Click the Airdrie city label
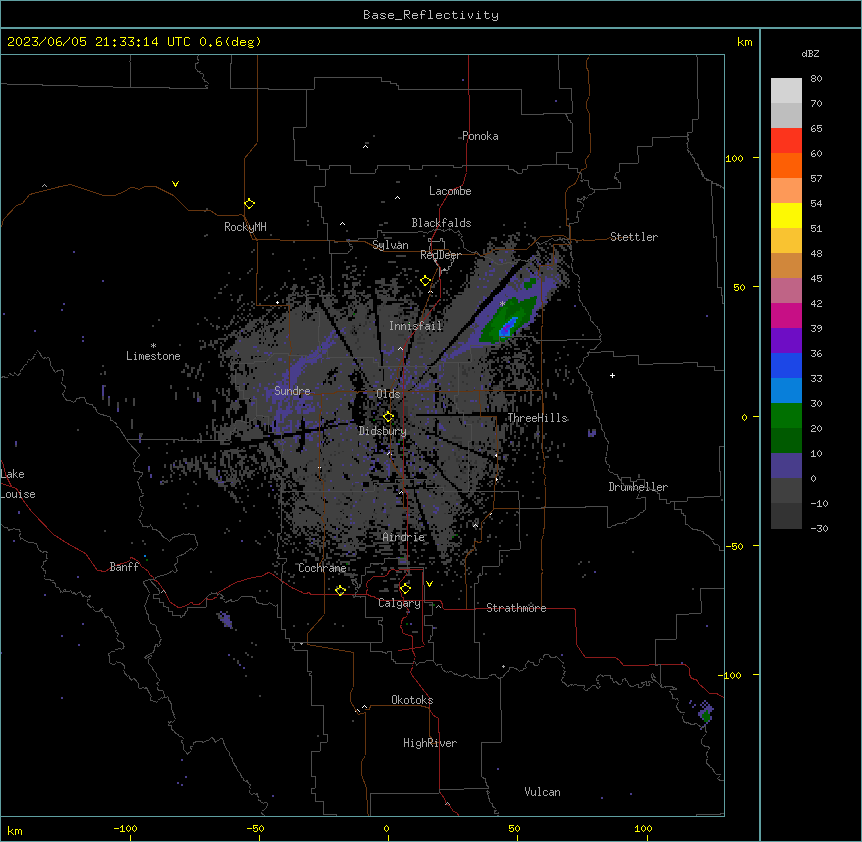The width and height of the screenshot is (862, 842). (404, 537)
